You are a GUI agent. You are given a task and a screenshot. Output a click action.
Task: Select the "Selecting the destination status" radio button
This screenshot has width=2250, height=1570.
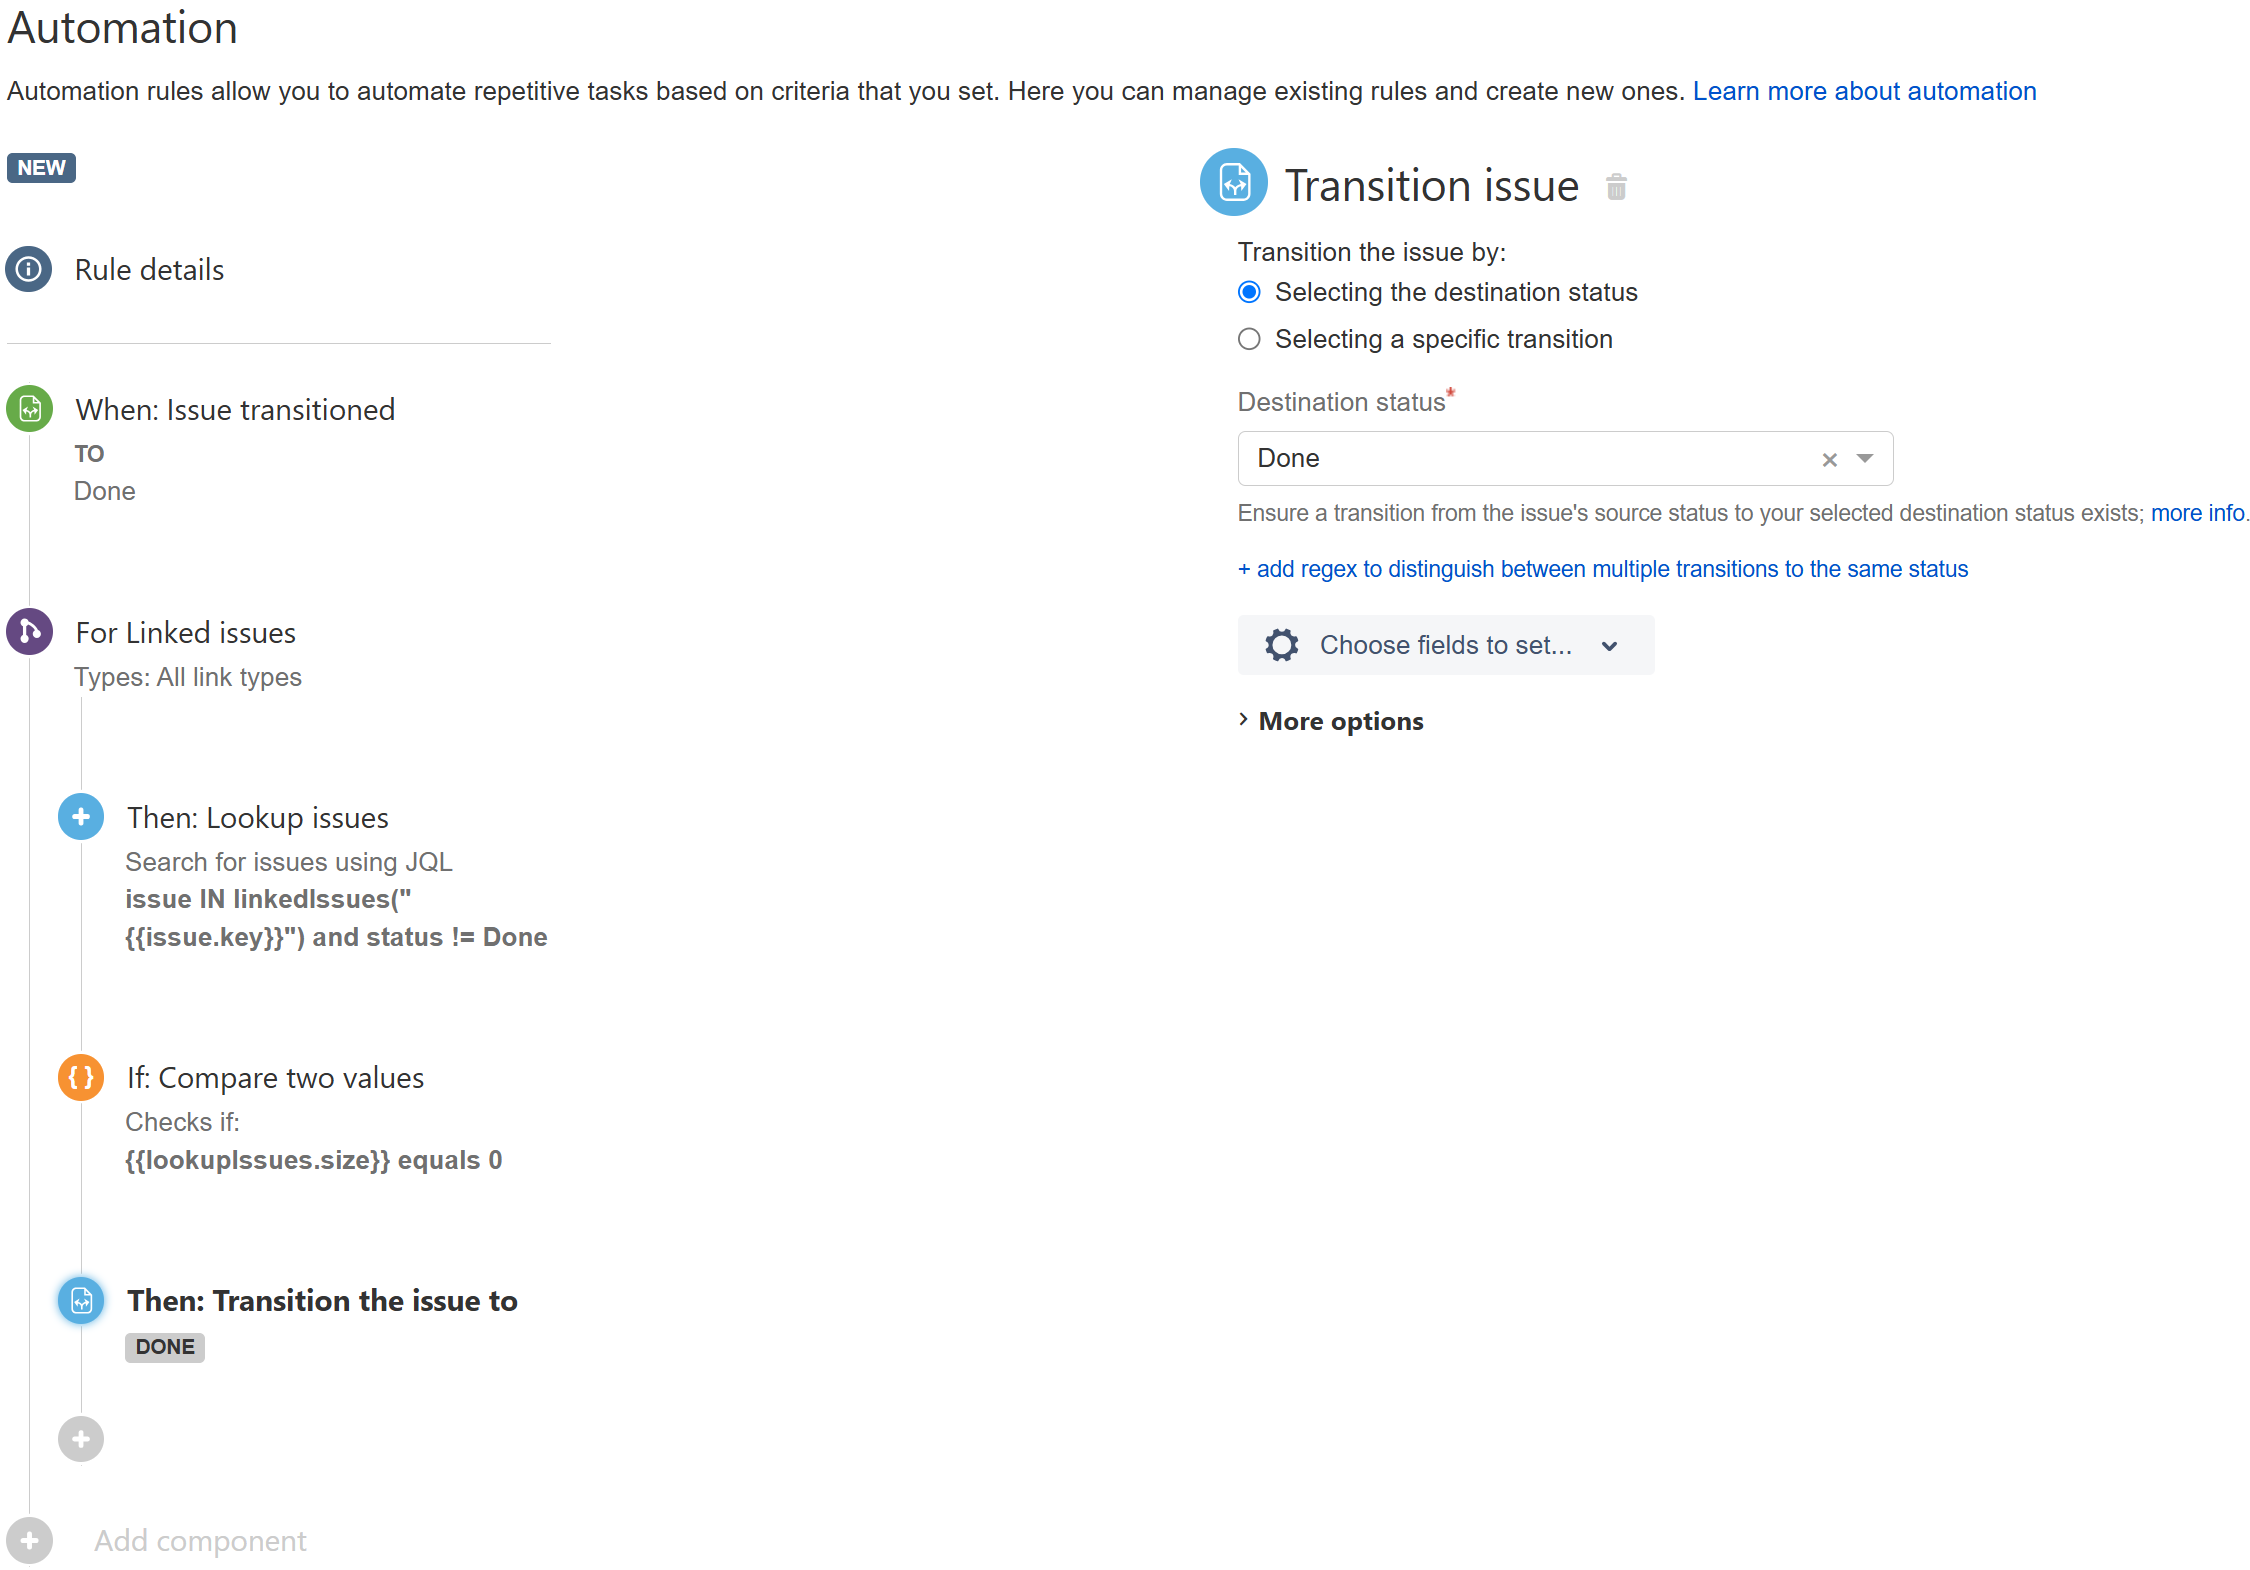click(x=1249, y=292)
